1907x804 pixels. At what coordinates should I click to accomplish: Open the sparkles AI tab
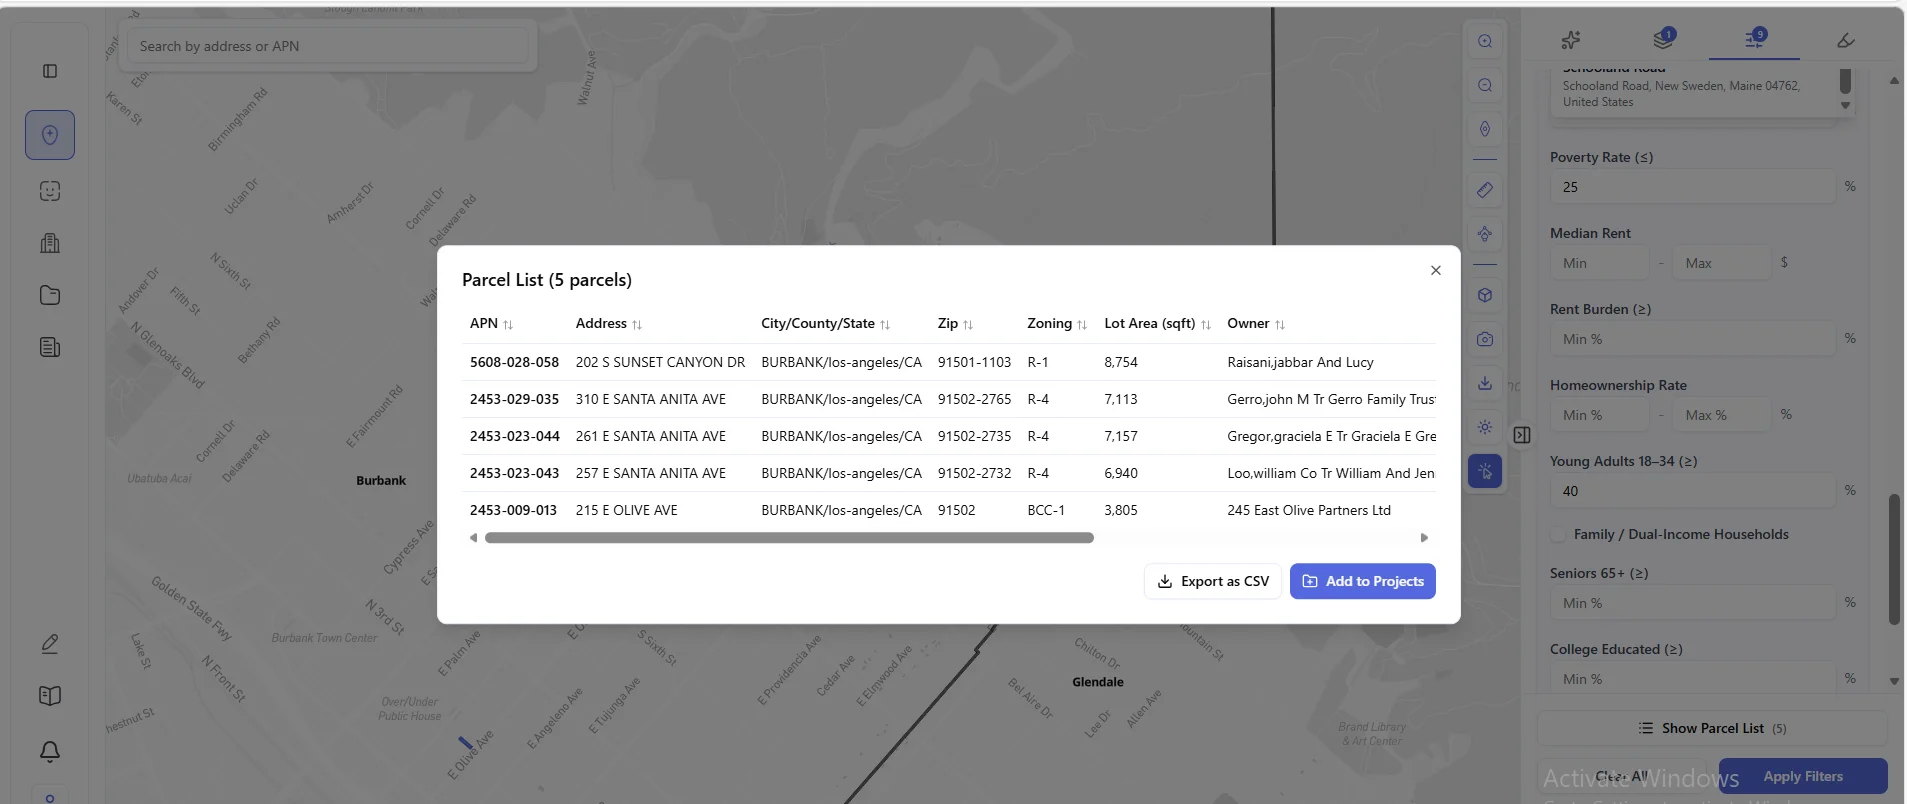pos(1571,40)
